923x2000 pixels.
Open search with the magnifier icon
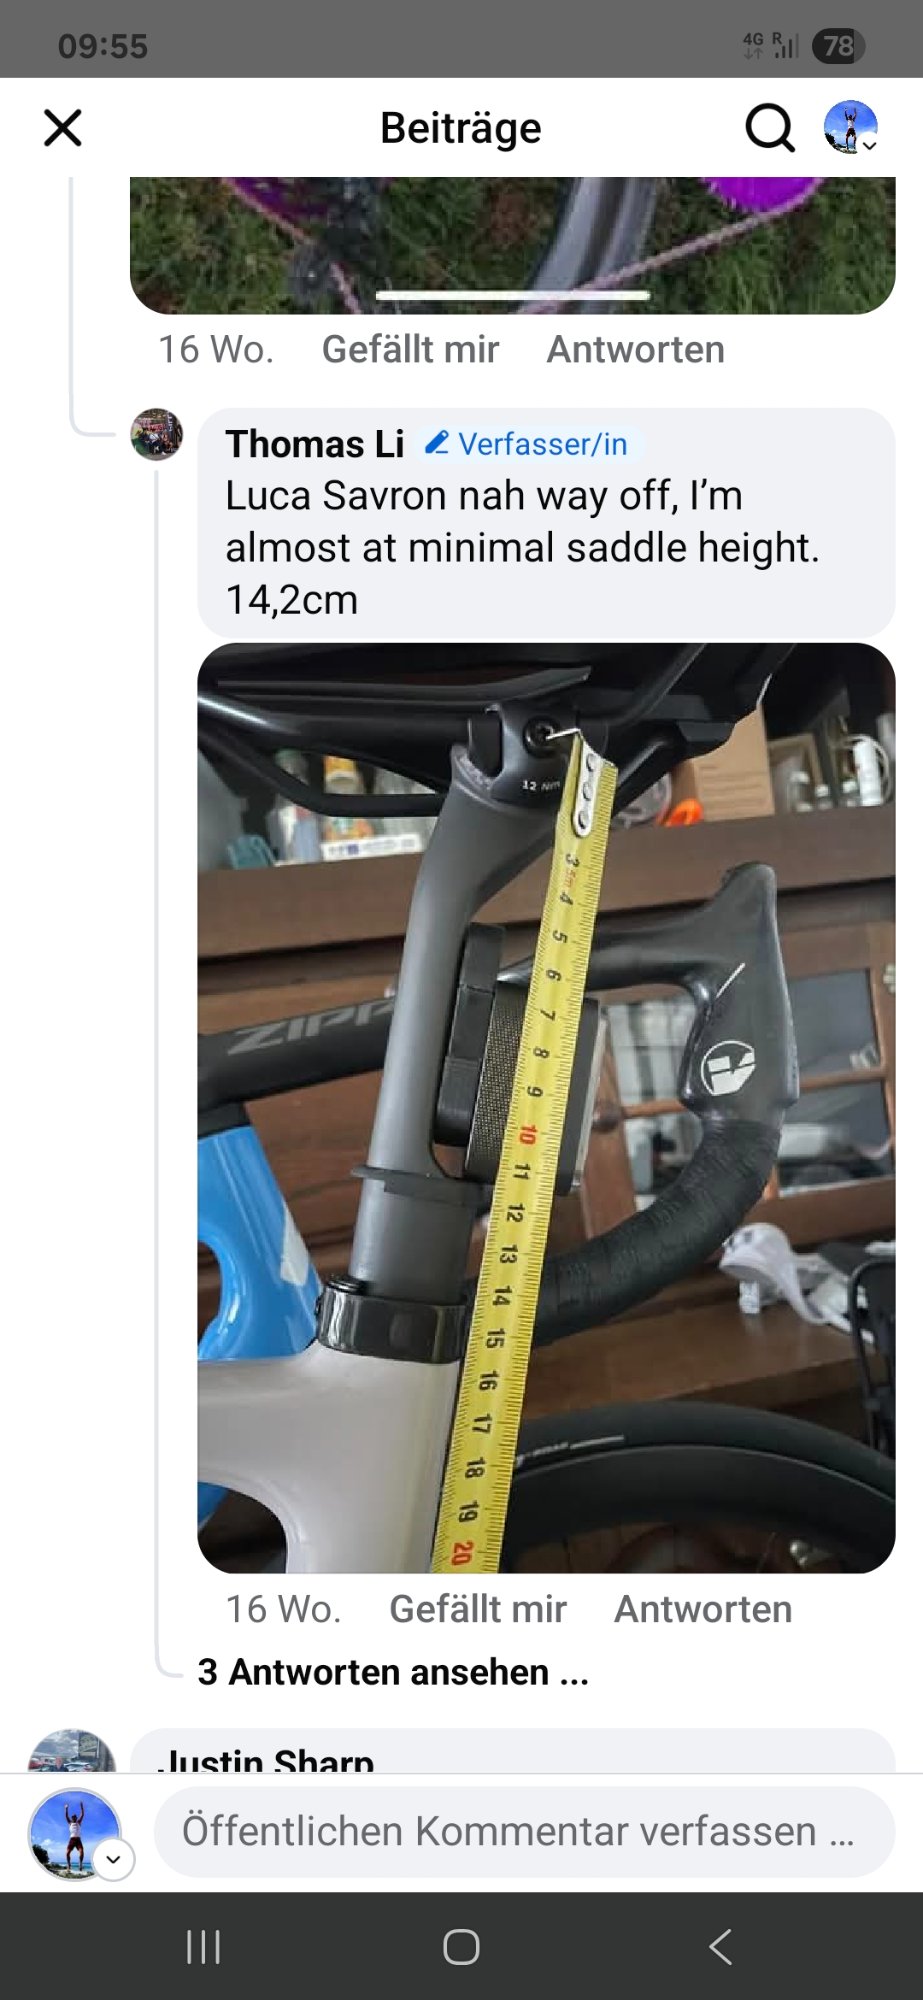(x=770, y=128)
